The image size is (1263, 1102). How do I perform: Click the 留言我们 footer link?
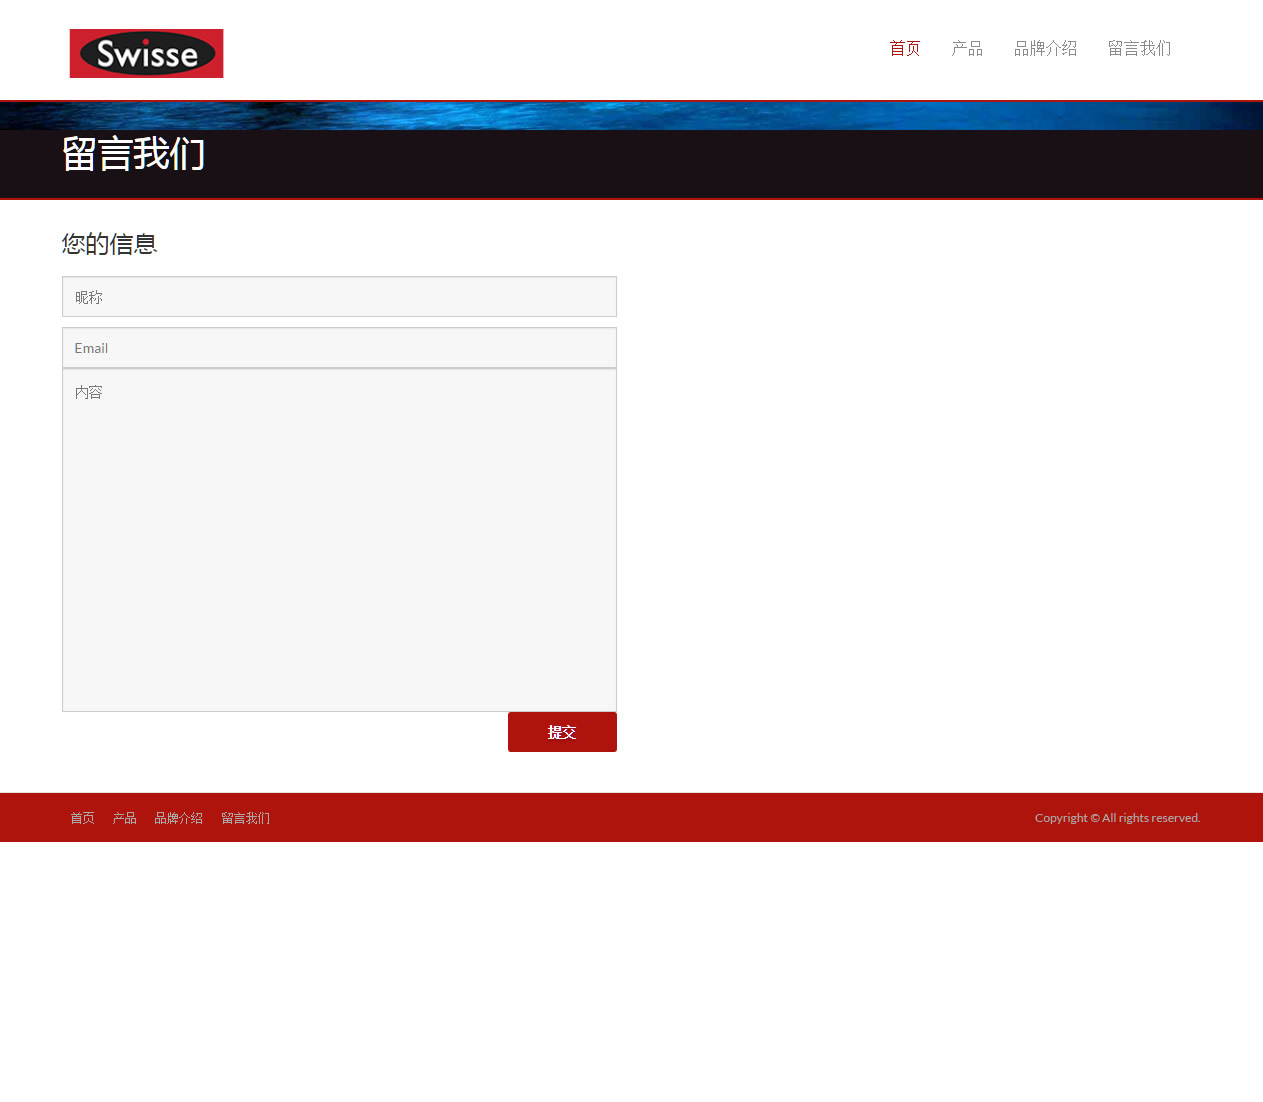pos(245,818)
